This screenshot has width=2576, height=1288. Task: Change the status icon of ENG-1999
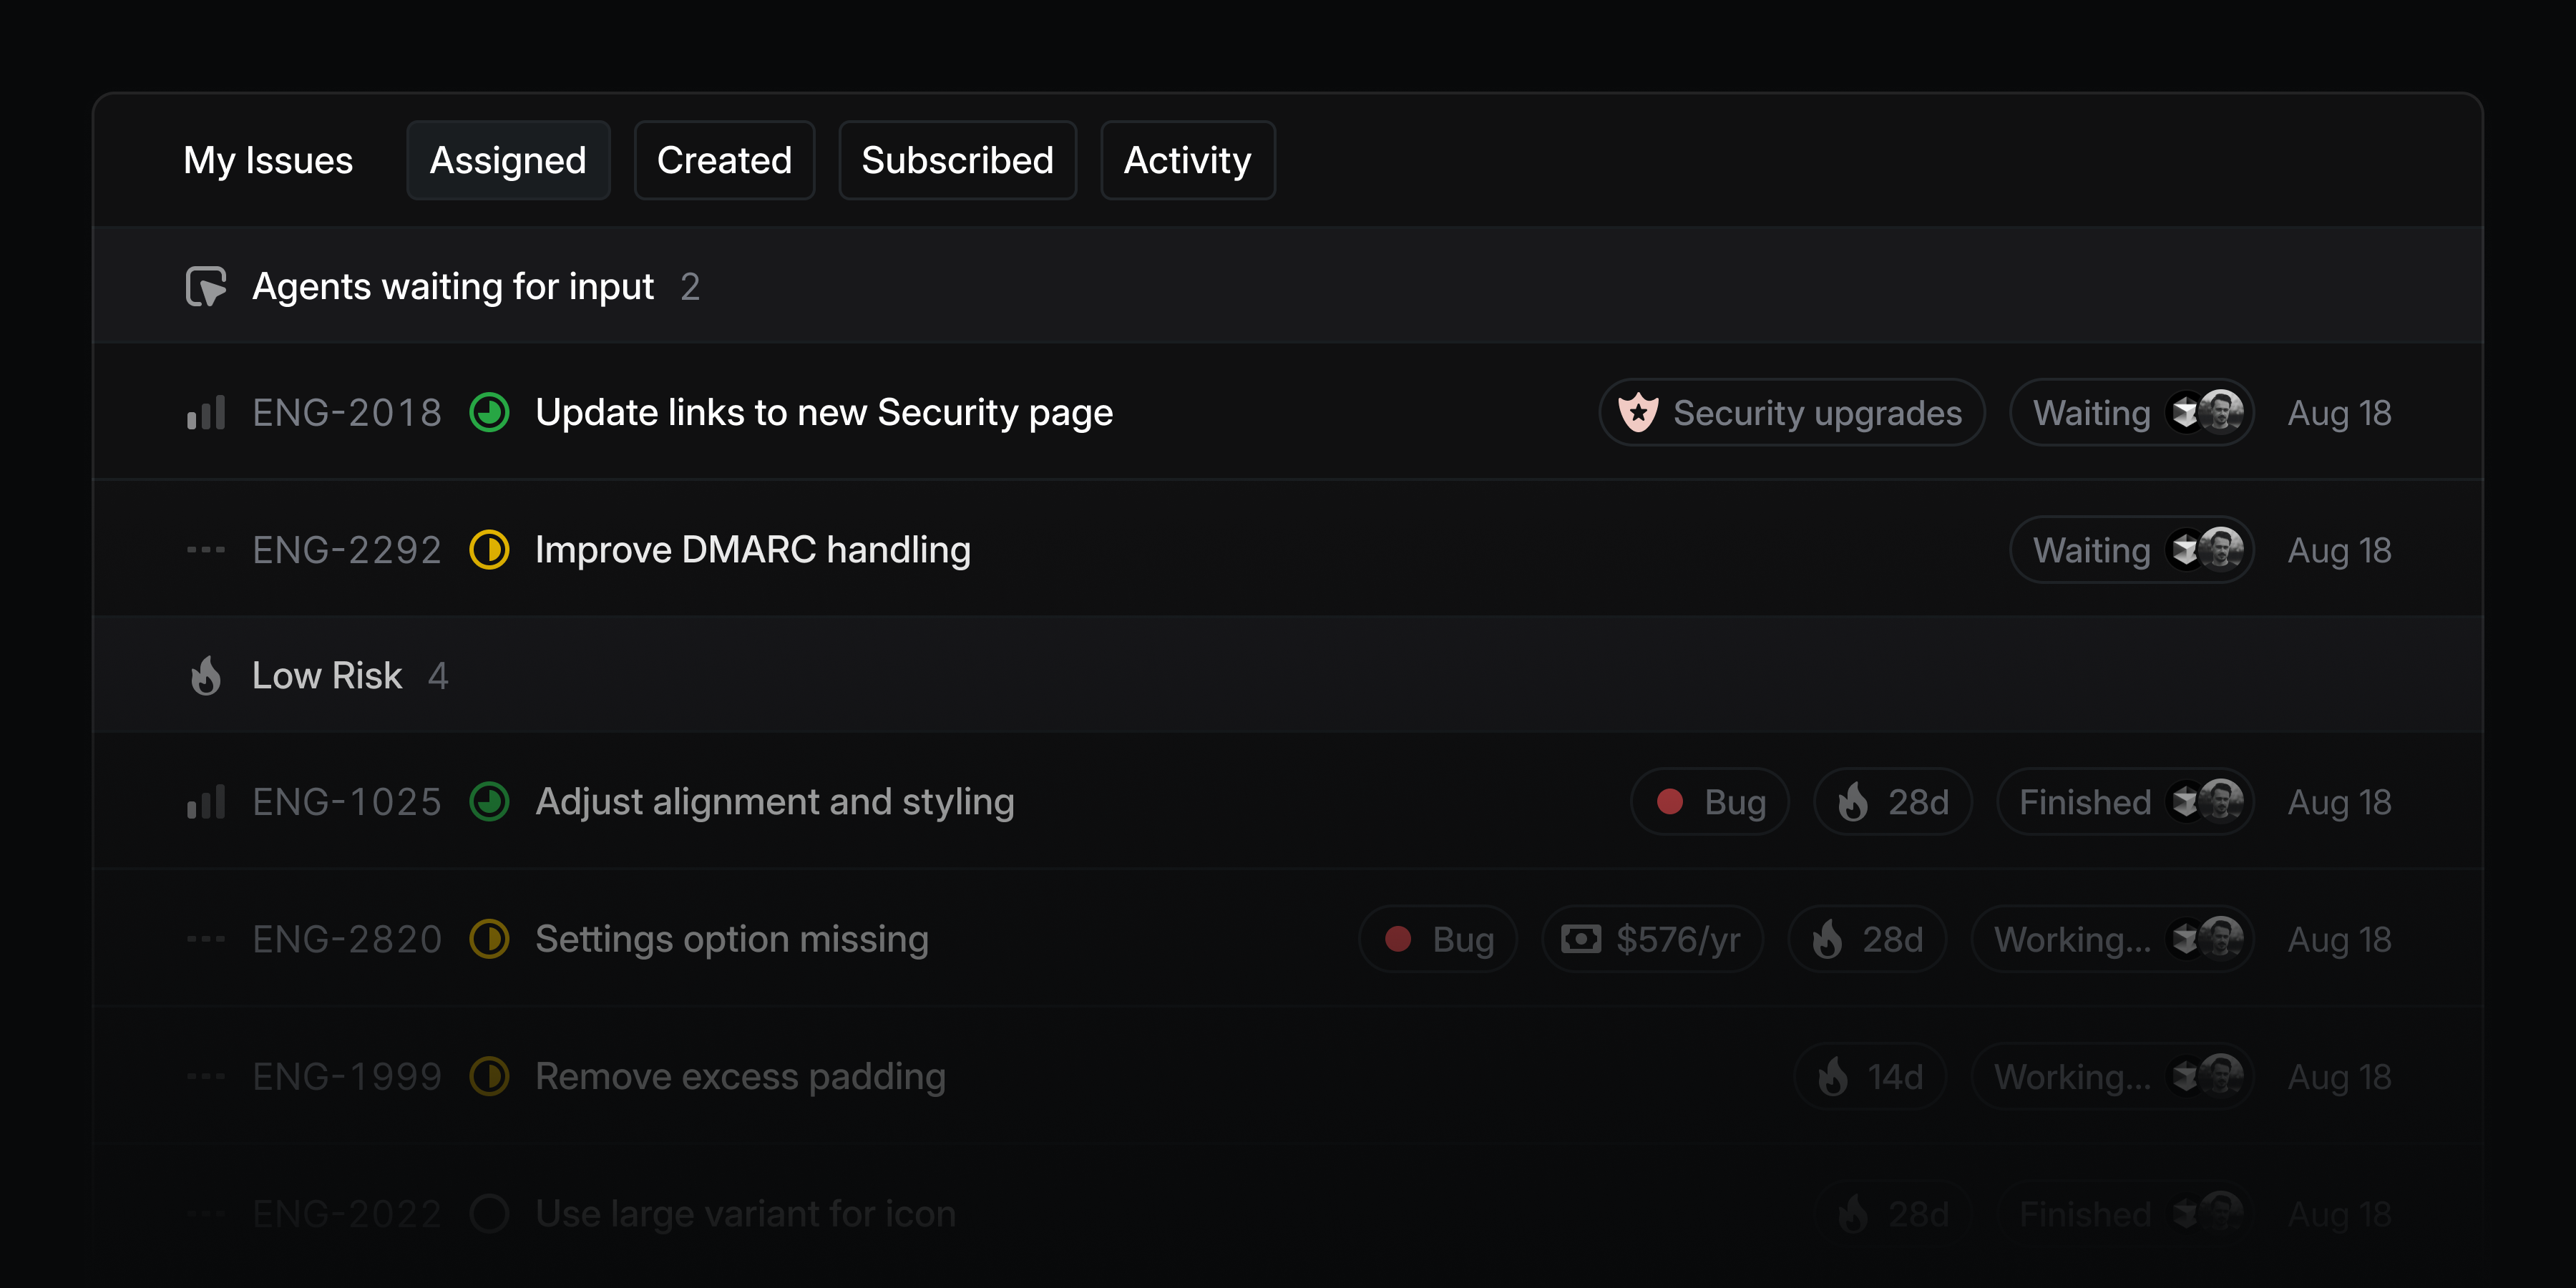pyautogui.click(x=489, y=1076)
